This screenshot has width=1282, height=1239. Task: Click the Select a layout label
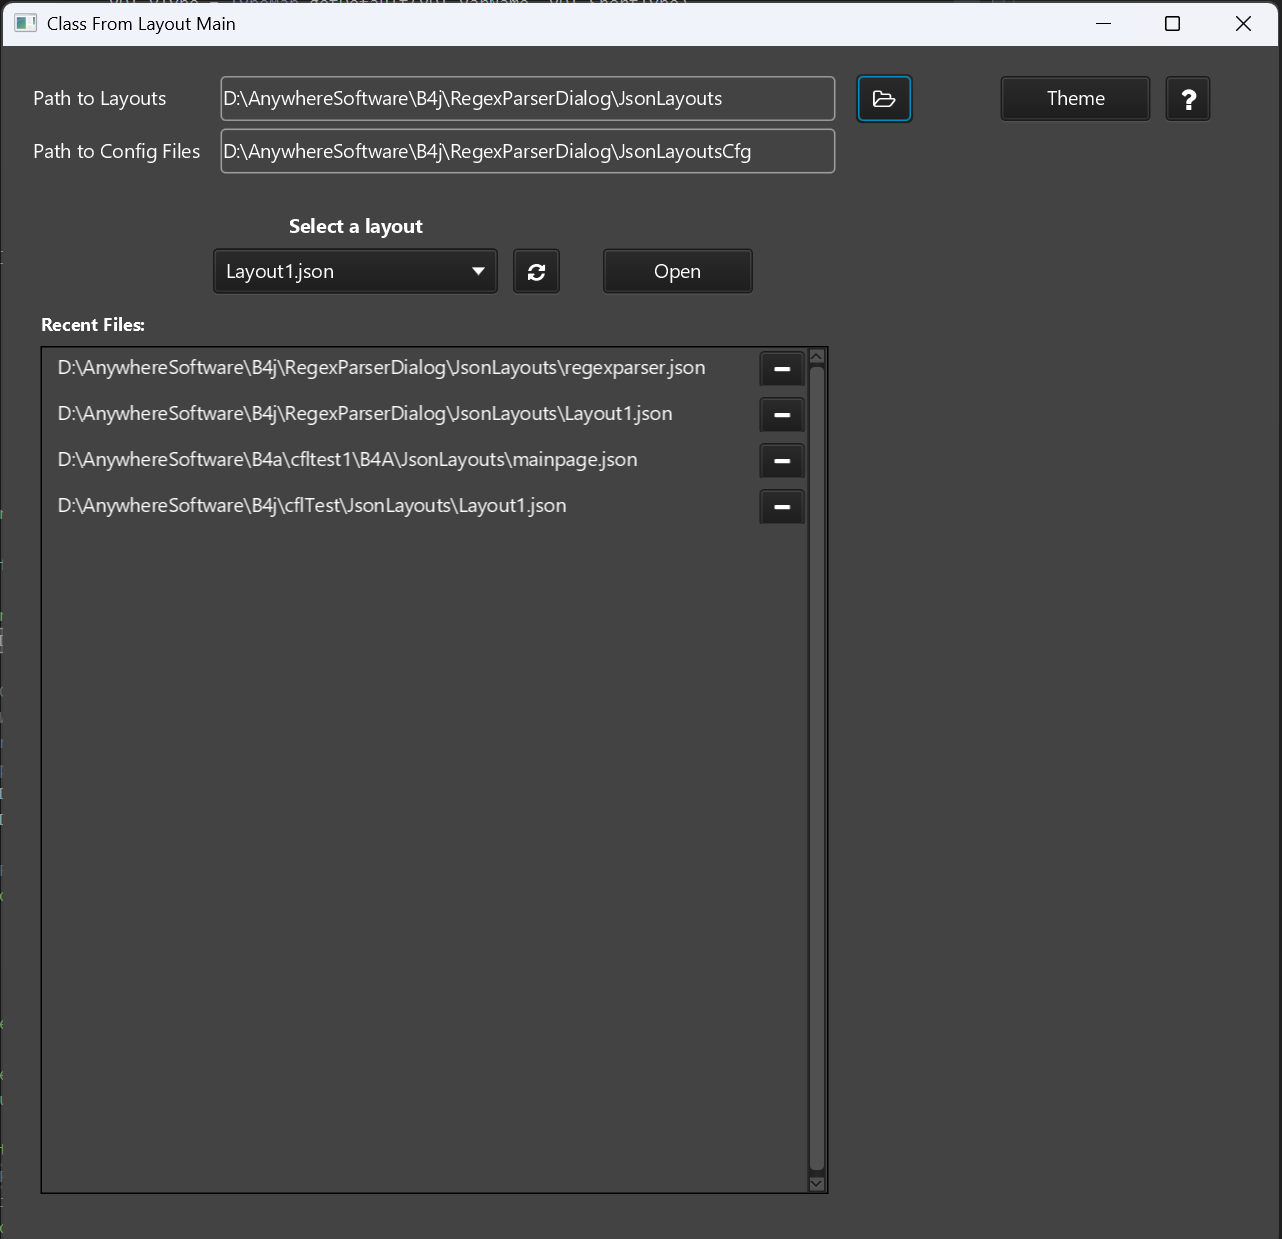[x=355, y=227]
